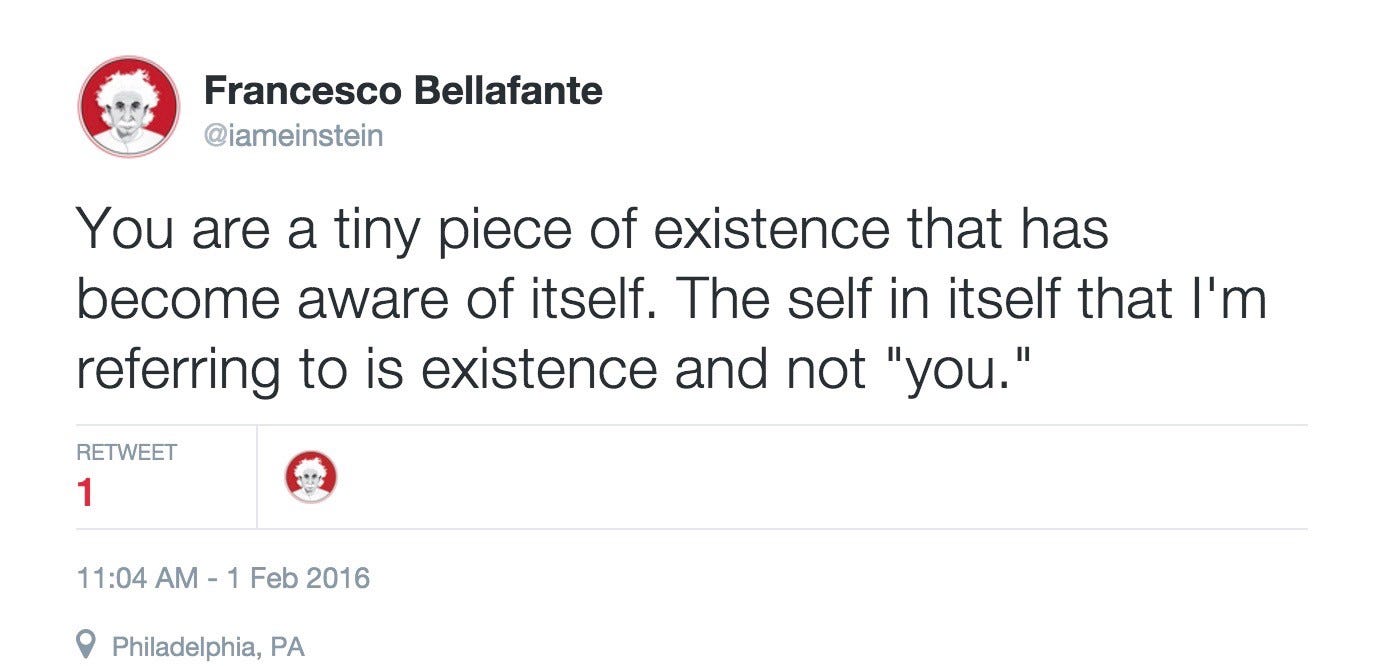The height and width of the screenshot is (666, 1388).
Task: Open the Philadelphia, PA location link
Action: (x=207, y=646)
